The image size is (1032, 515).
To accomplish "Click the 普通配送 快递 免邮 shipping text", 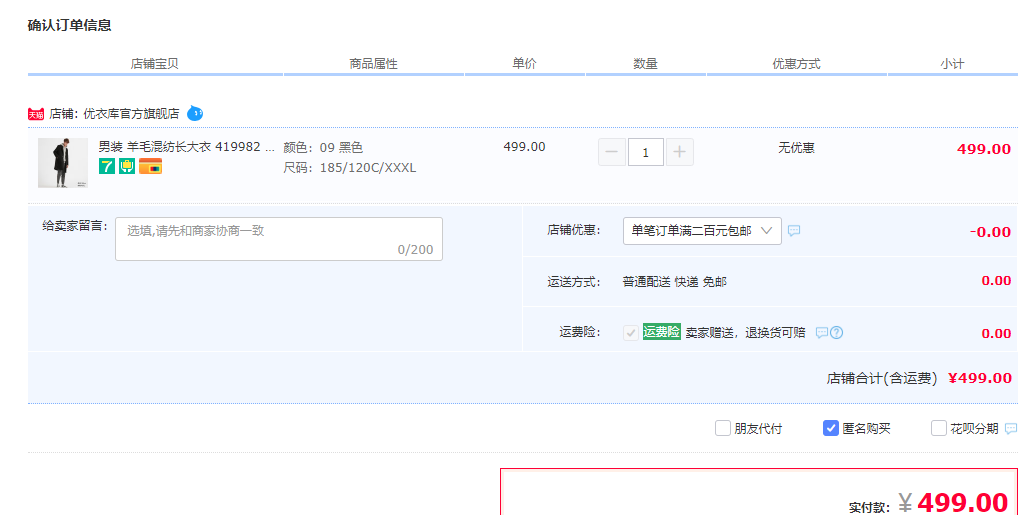I will pos(675,282).
